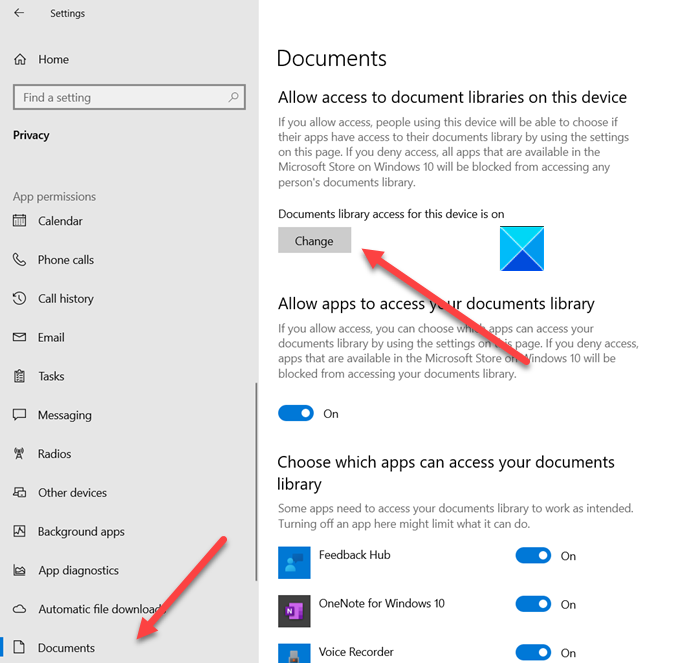
Task: Click the Tasks clipboard icon
Action: (x=19, y=376)
